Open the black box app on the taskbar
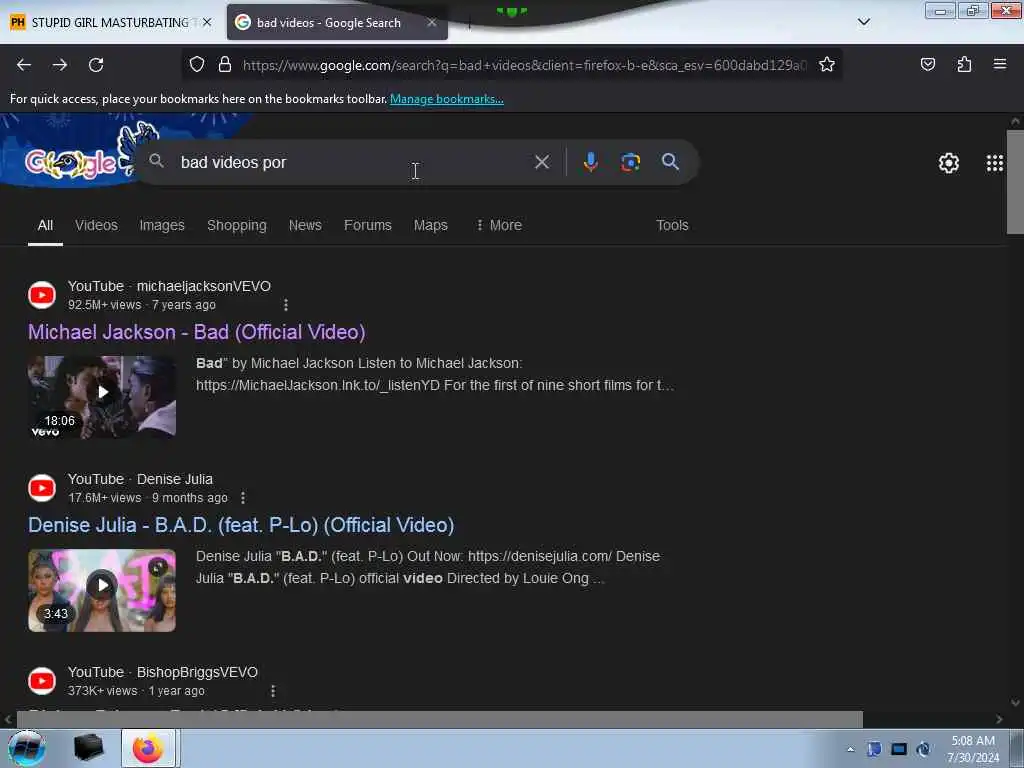Image resolution: width=1024 pixels, height=768 pixels. (88, 748)
